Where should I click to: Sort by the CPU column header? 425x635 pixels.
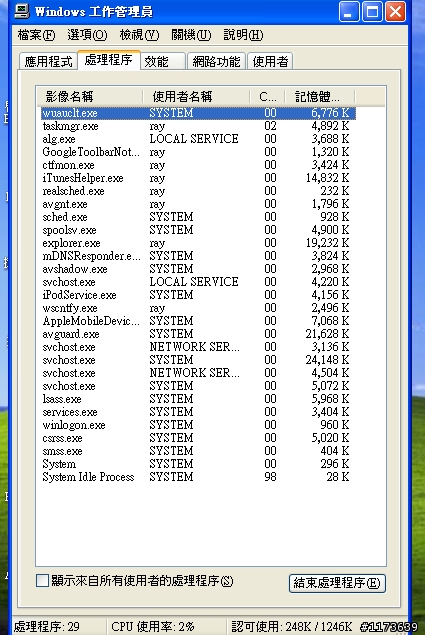point(267,96)
